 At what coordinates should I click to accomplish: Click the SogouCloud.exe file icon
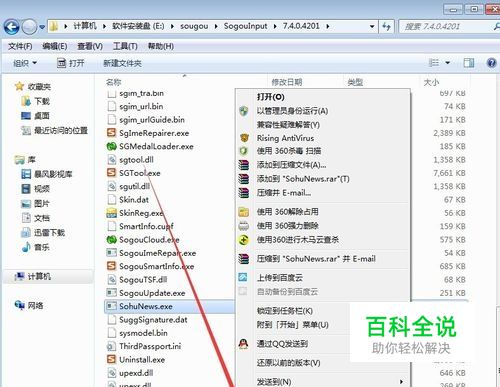[x=111, y=239]
